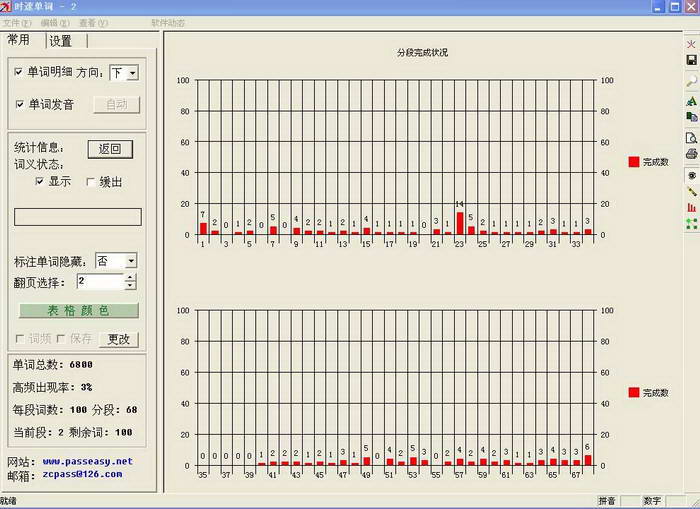Click the 单词总数: 6800 text

53,365
